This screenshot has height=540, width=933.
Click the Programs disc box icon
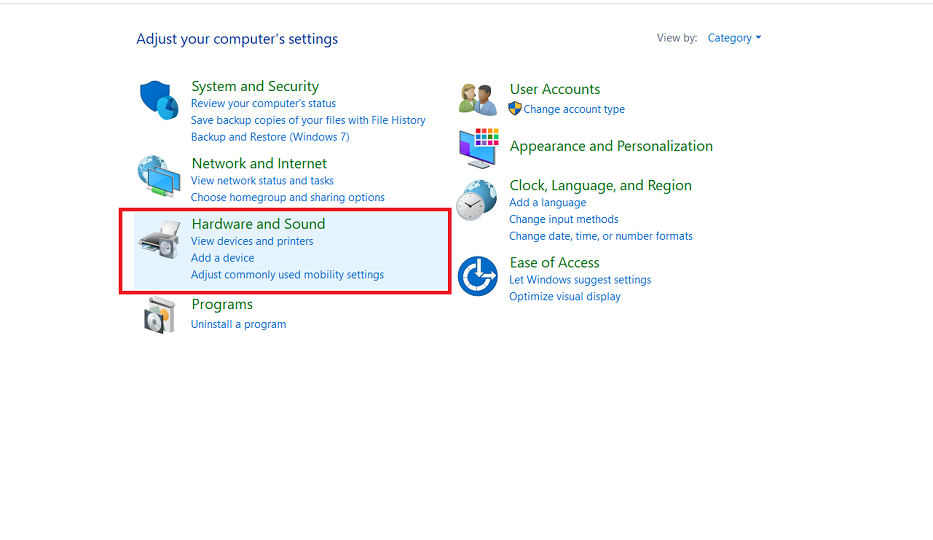tap(159, 315)
